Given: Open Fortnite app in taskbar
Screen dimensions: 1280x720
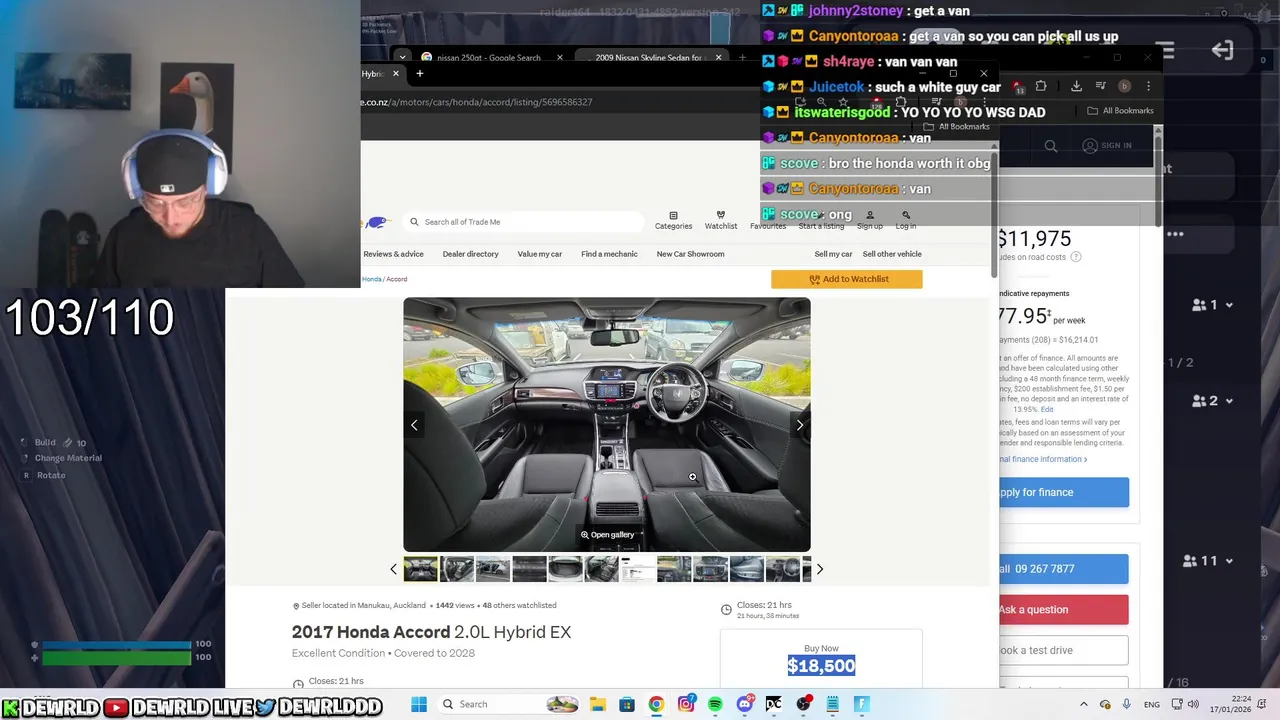Looking at the screenshot, I should click(x=861, y=704).
